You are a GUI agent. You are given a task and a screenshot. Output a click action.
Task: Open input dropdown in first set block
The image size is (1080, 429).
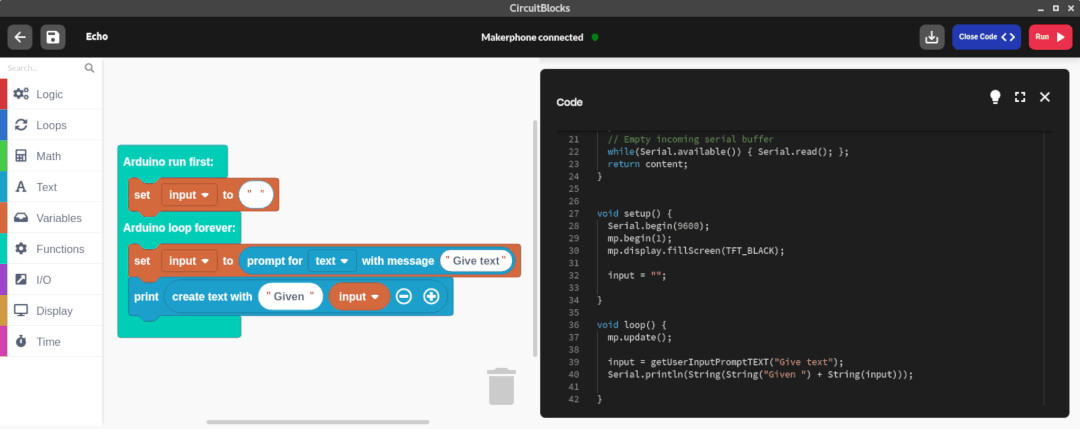(x=189, y=195)
